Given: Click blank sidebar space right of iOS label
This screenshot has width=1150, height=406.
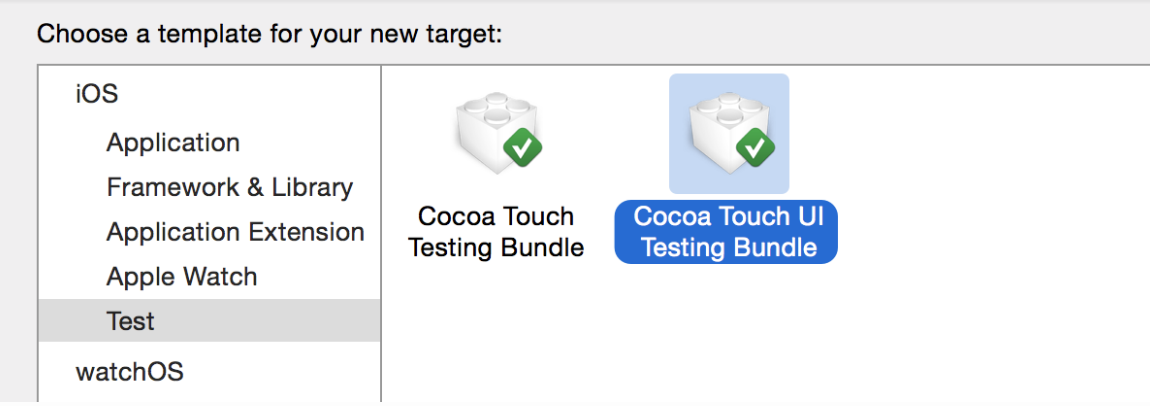Looking at the screenshot, I should click(249, 94).
